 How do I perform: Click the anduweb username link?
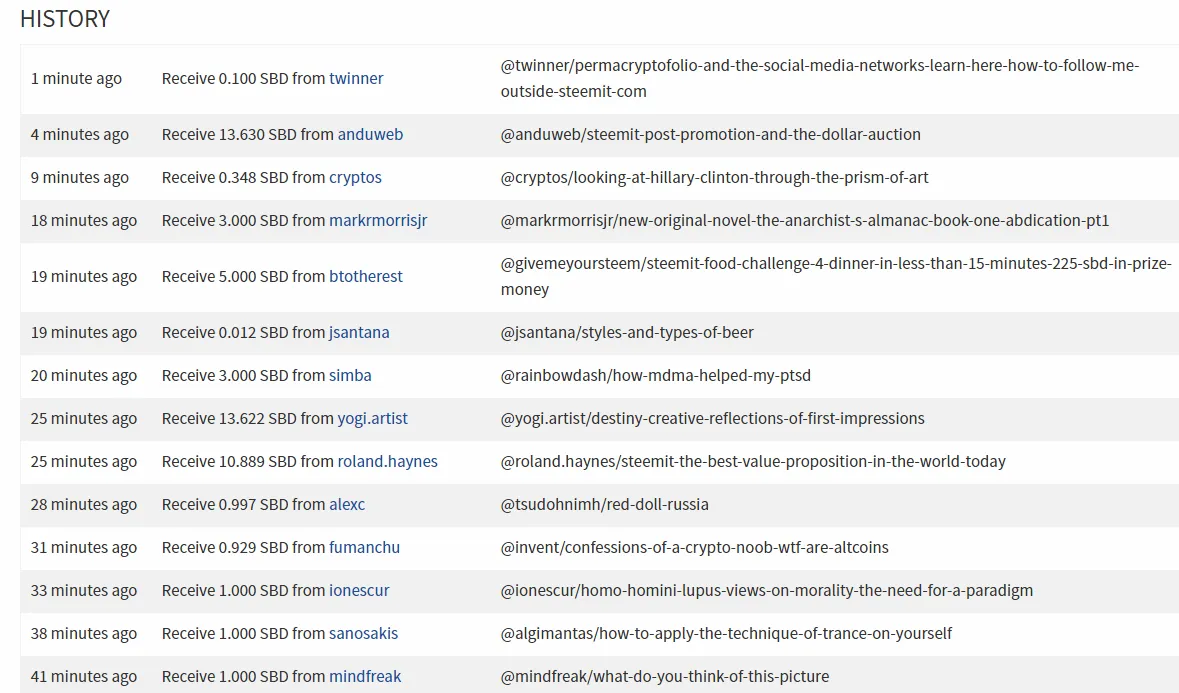[x=370, y=134]
